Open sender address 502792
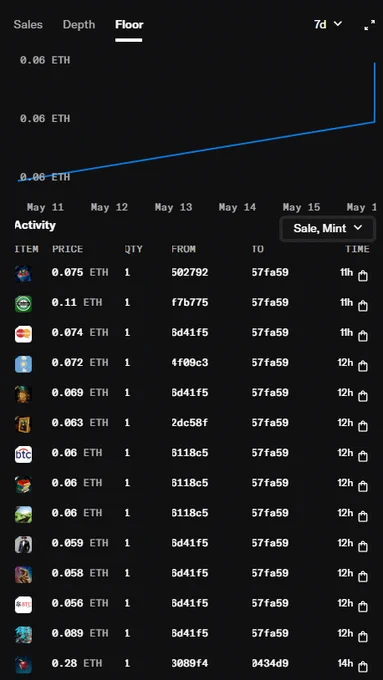Screen dimensions: 383x680 point(190,272)
